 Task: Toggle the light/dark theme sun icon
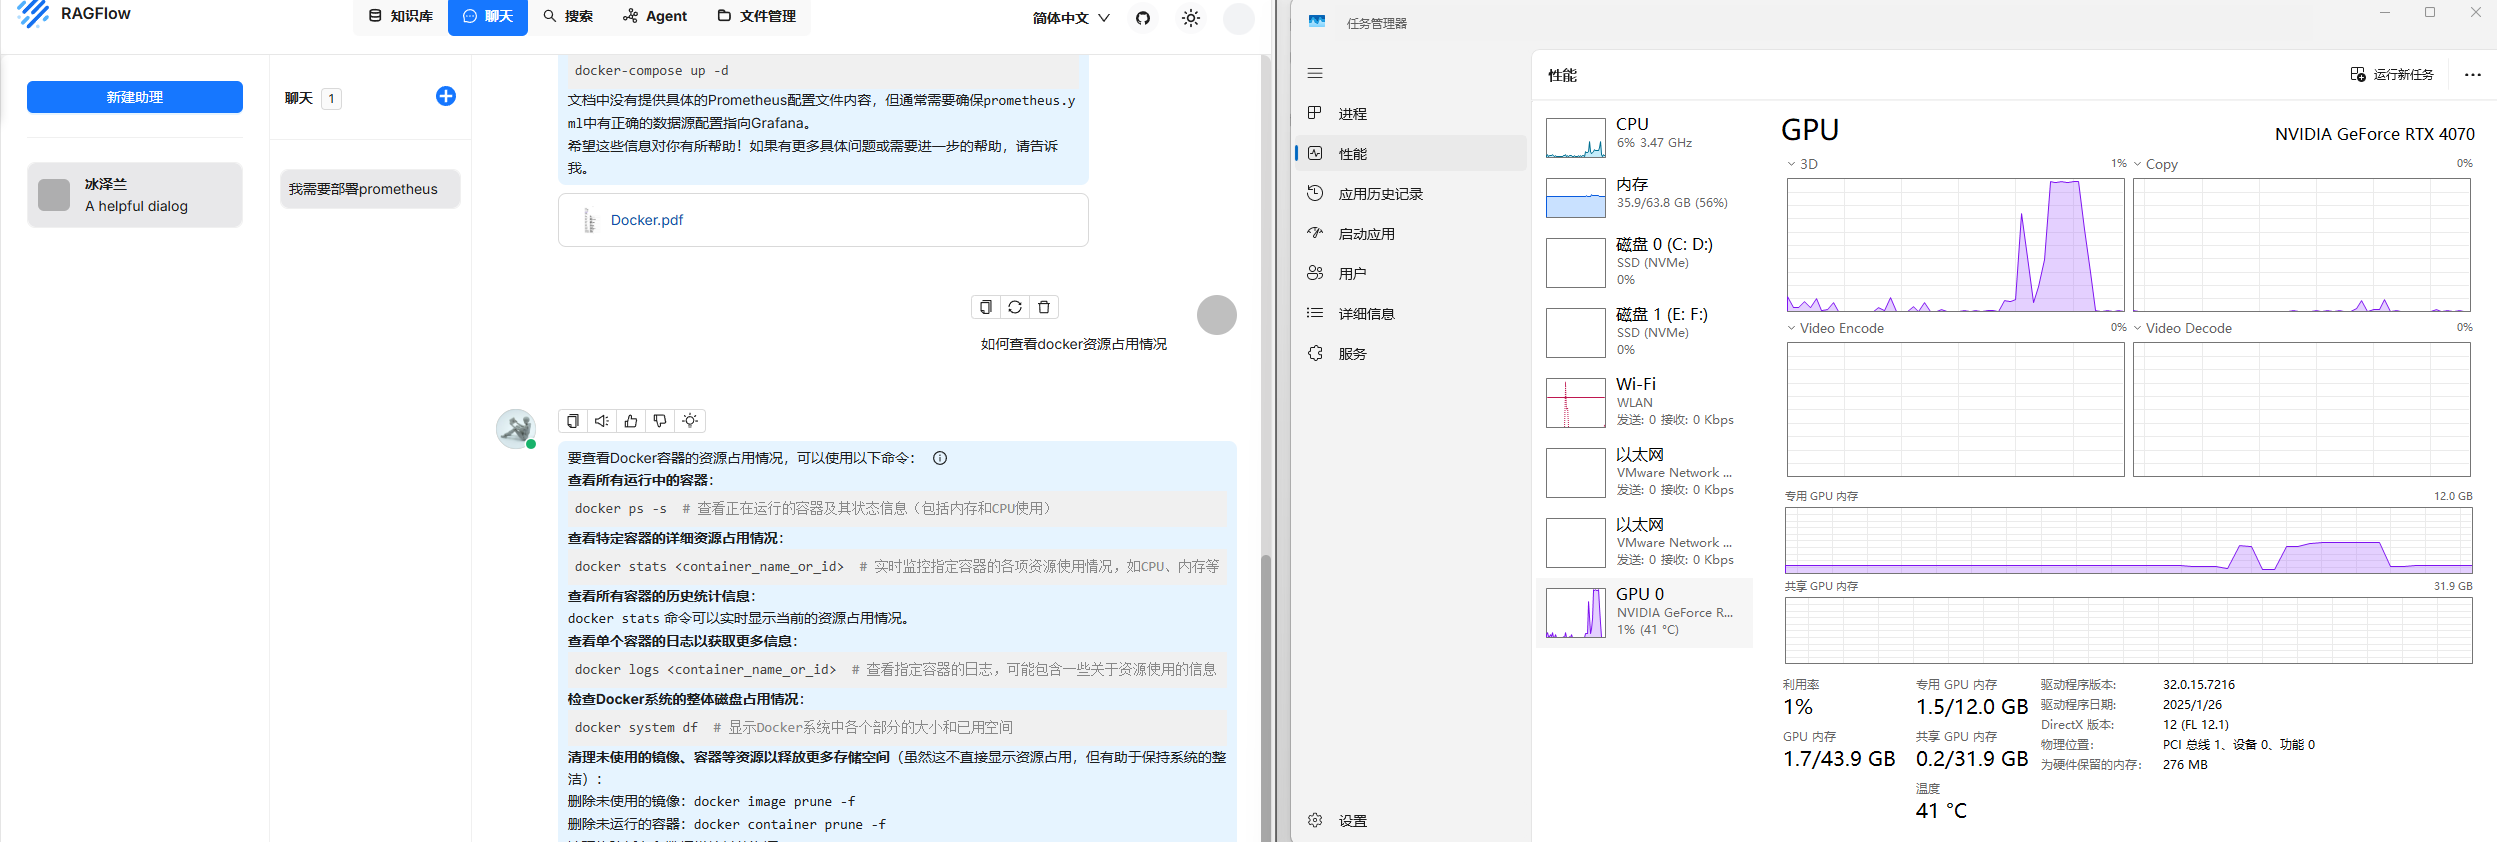(x=1190, y=18)
